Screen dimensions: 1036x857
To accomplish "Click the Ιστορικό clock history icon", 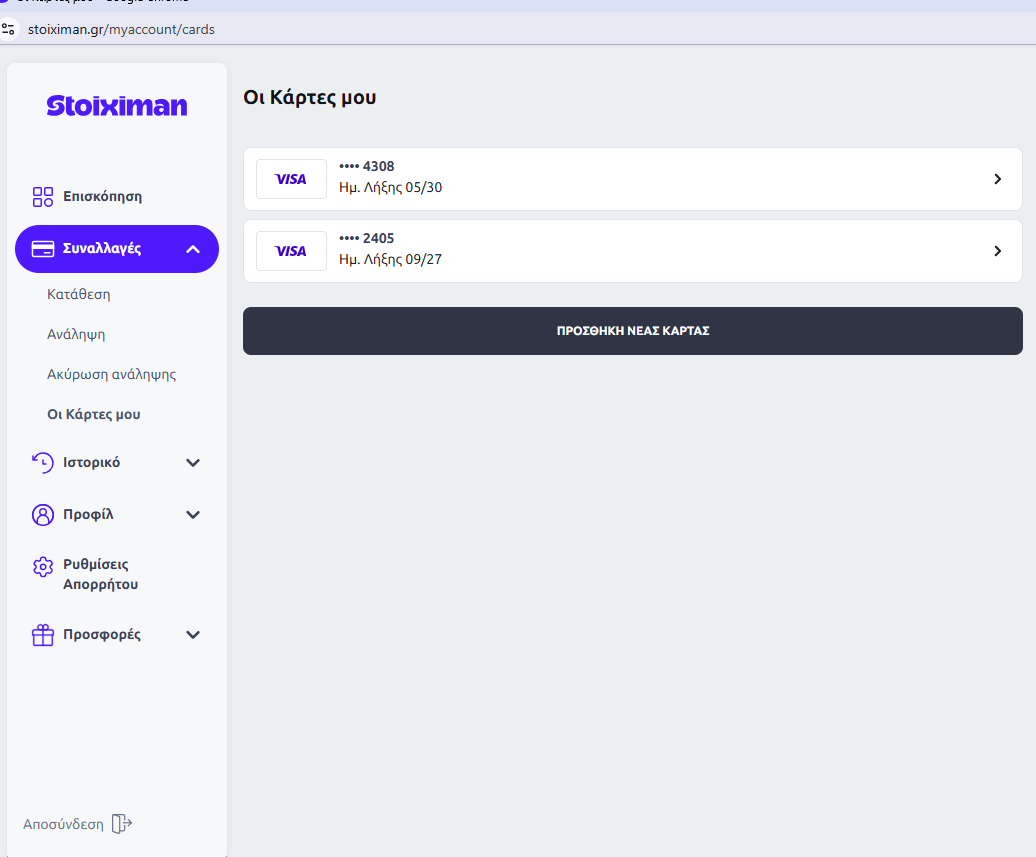I will click(x=43, y=463).
